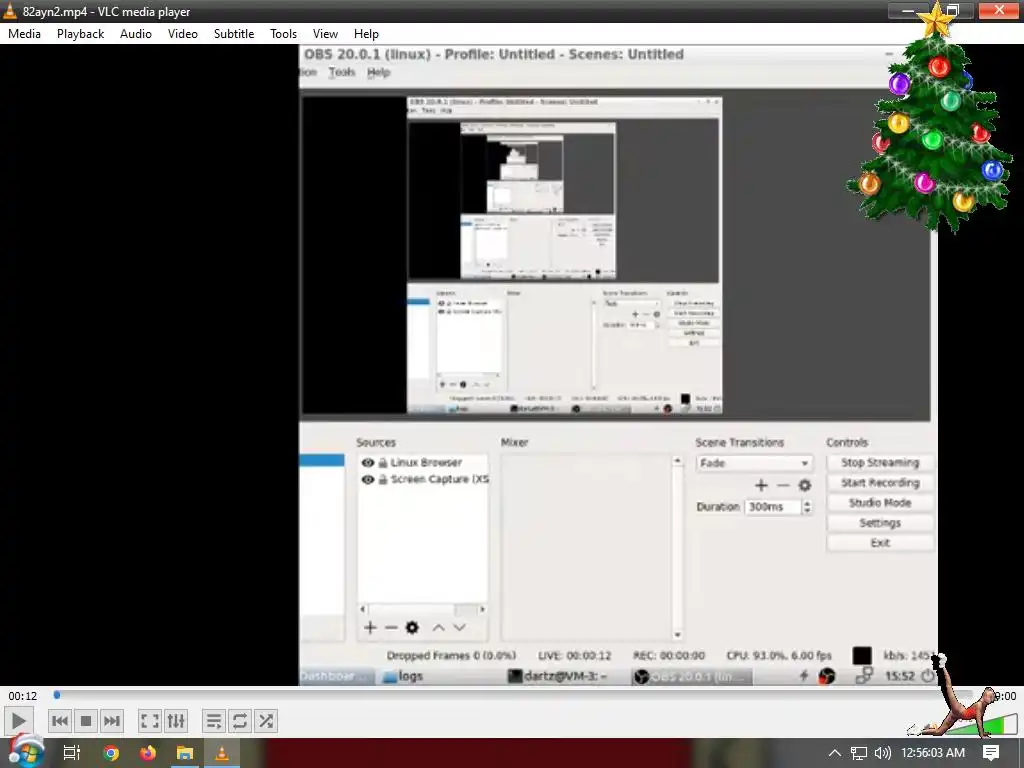Viewport: 1024px width, 768px height.
Task: Toggle the eye icon for Screen Capture in video
Action: tap(368, 479)
